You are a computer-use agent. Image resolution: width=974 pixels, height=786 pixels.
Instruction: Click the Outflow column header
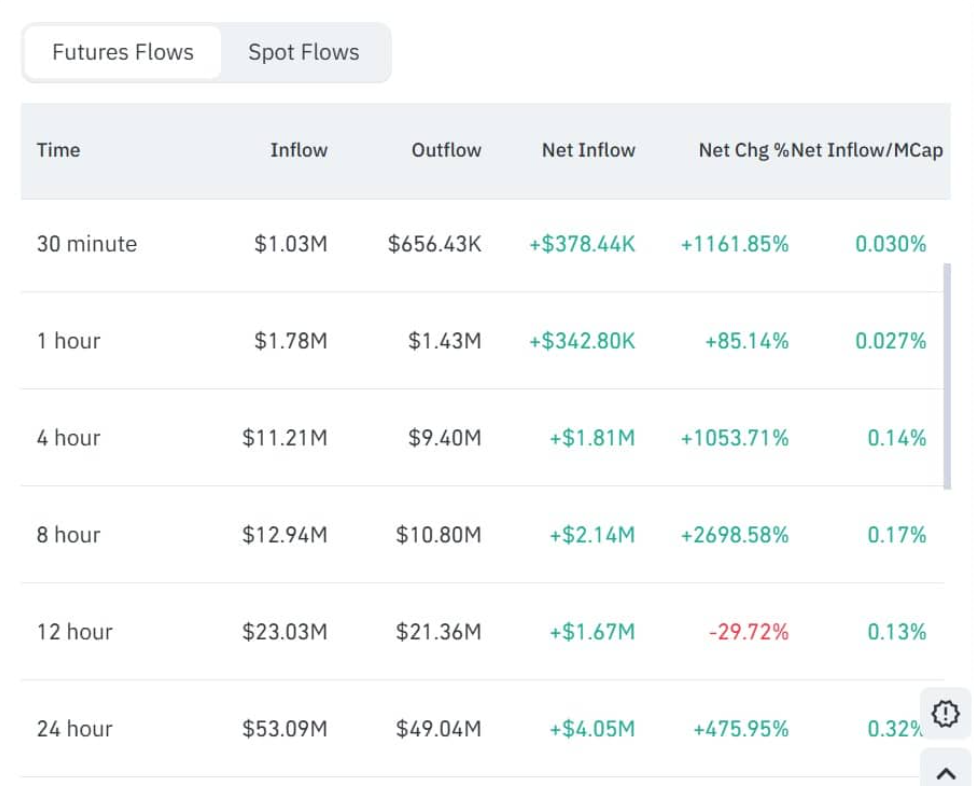coord(446,150)
